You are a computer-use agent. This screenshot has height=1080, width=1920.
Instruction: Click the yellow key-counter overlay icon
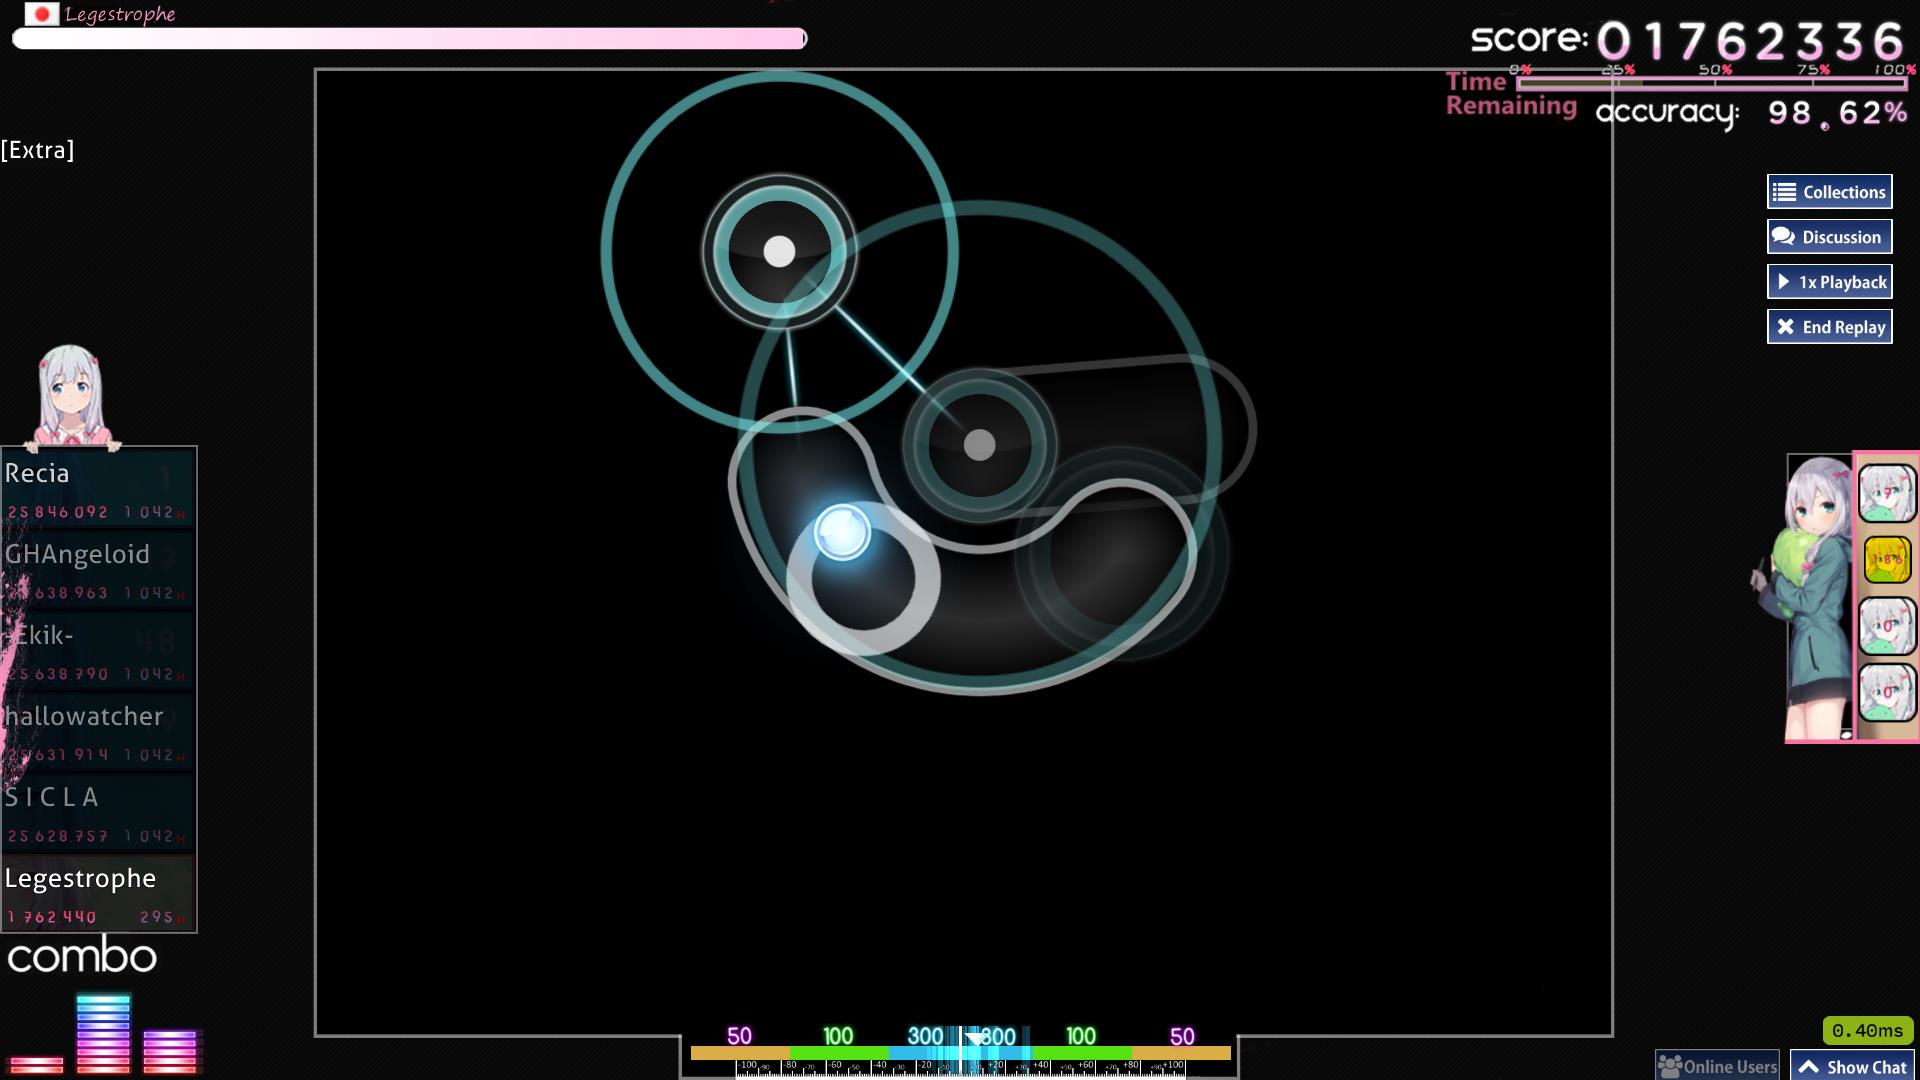coord(1886,559)
